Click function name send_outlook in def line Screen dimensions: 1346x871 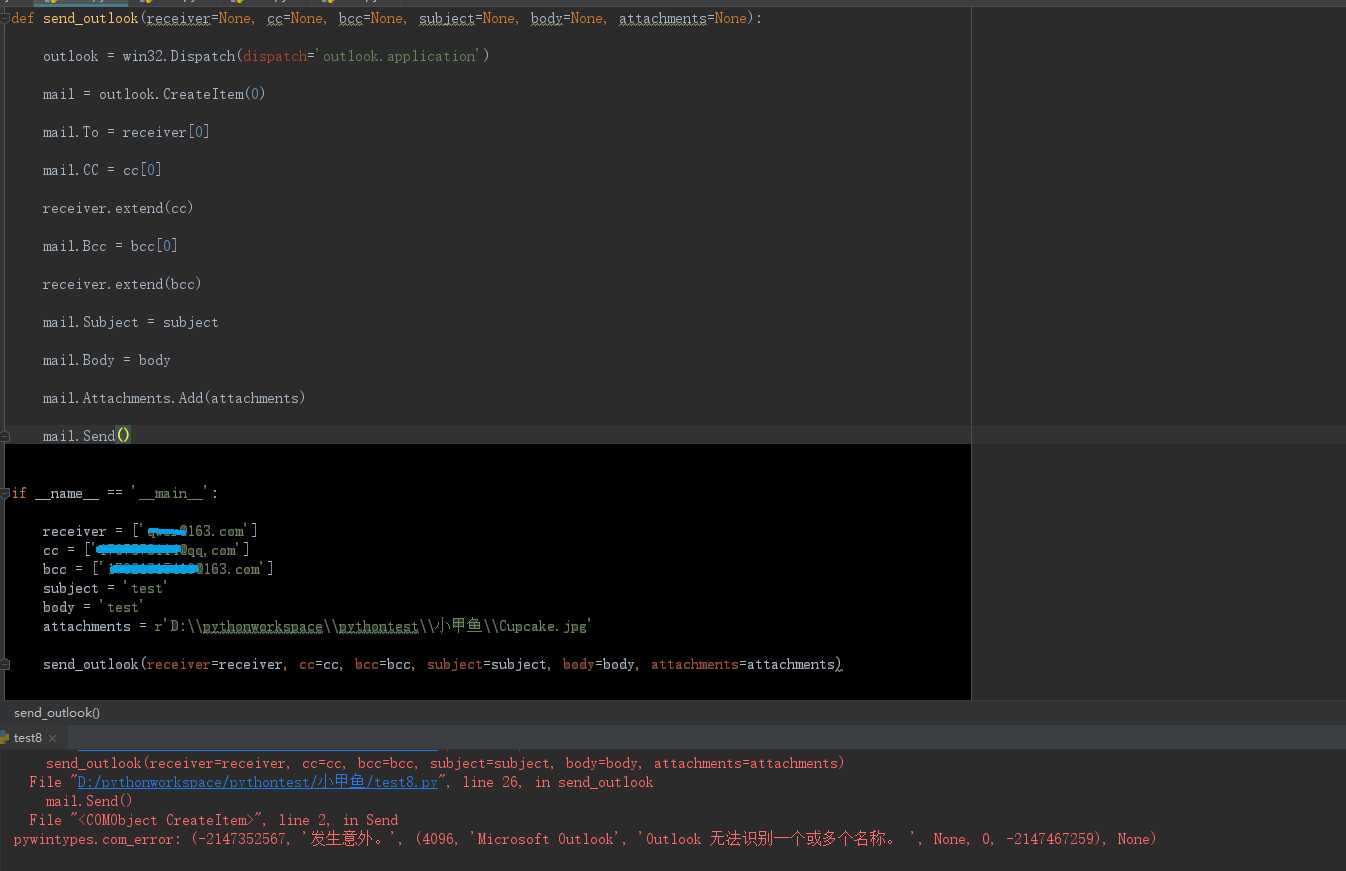point(90,19)
